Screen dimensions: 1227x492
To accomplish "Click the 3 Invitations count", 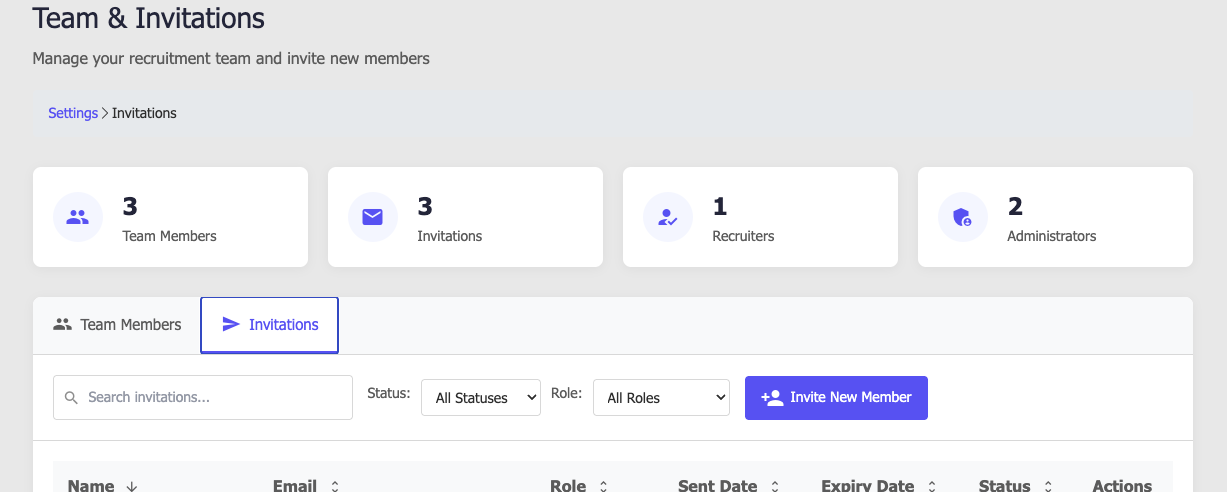I will (x=425, y=206).
